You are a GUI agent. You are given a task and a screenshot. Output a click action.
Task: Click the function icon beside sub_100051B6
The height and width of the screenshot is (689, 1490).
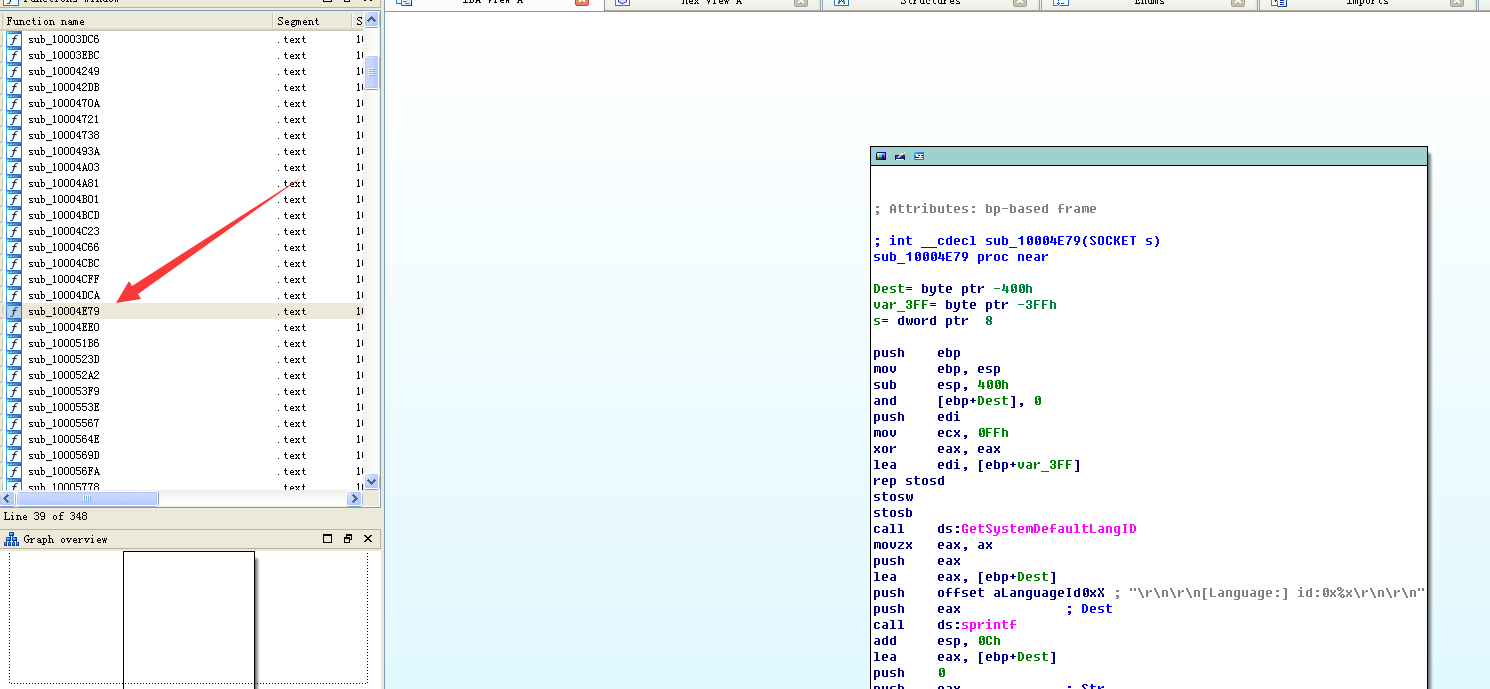point(14,343)
